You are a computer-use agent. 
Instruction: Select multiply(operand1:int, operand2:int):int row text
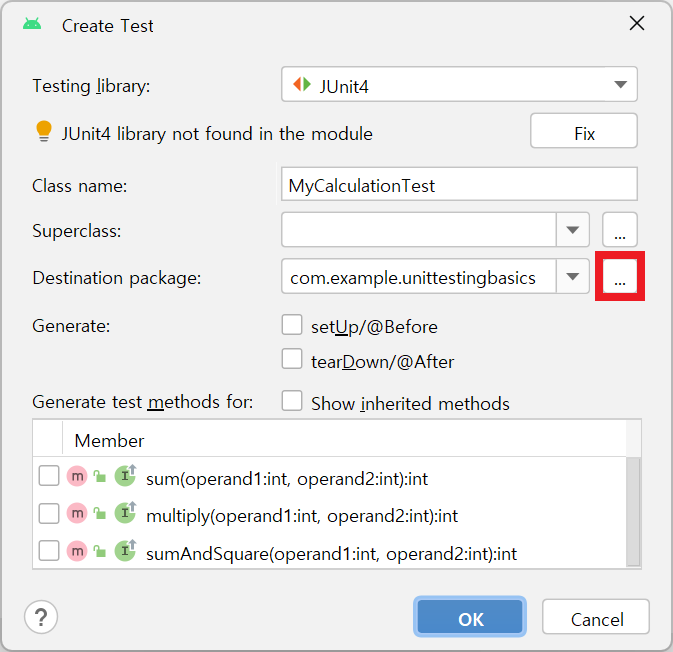302,516
